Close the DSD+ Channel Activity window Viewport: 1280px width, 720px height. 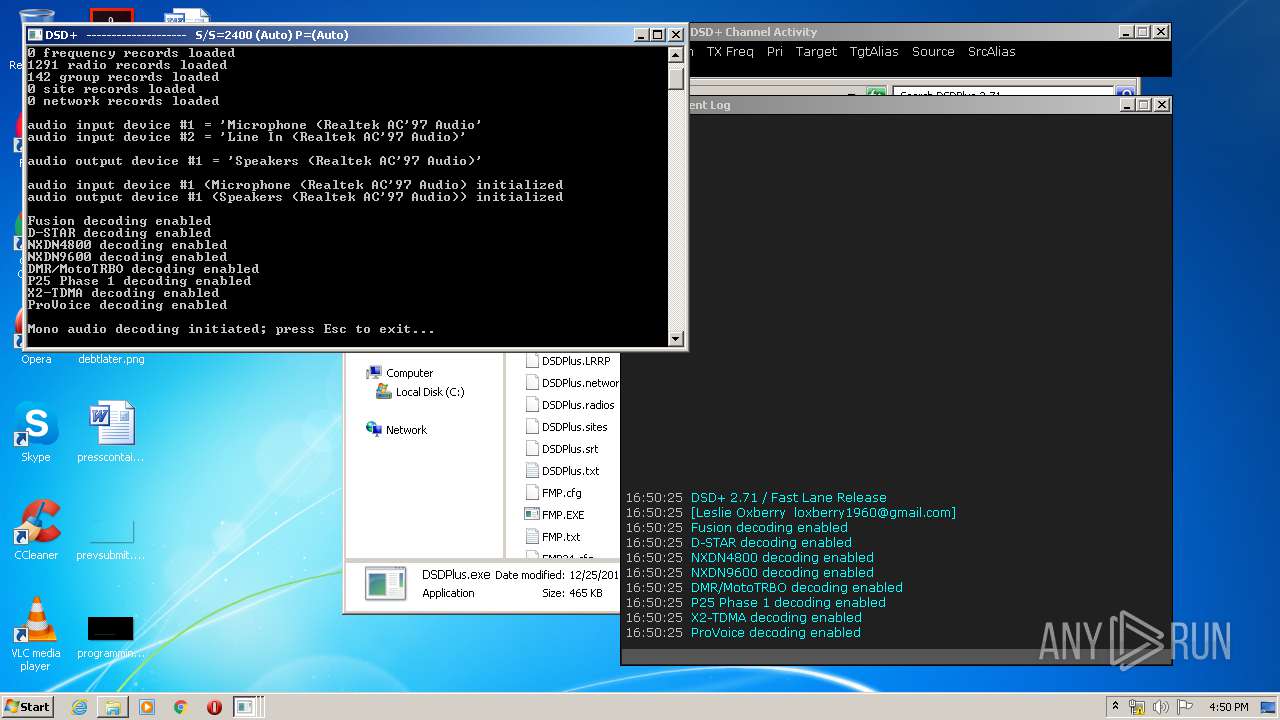coord(1160,32)
